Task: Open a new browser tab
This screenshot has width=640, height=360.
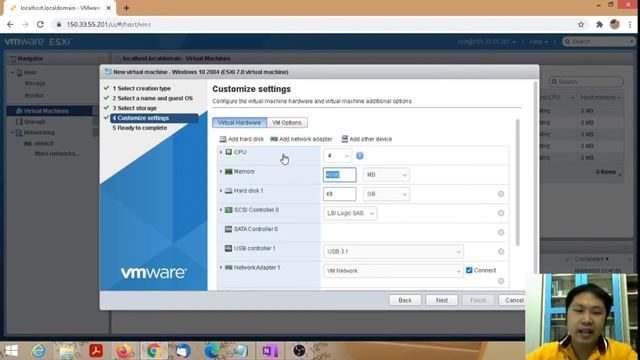Action: click(x=126, y=8)
